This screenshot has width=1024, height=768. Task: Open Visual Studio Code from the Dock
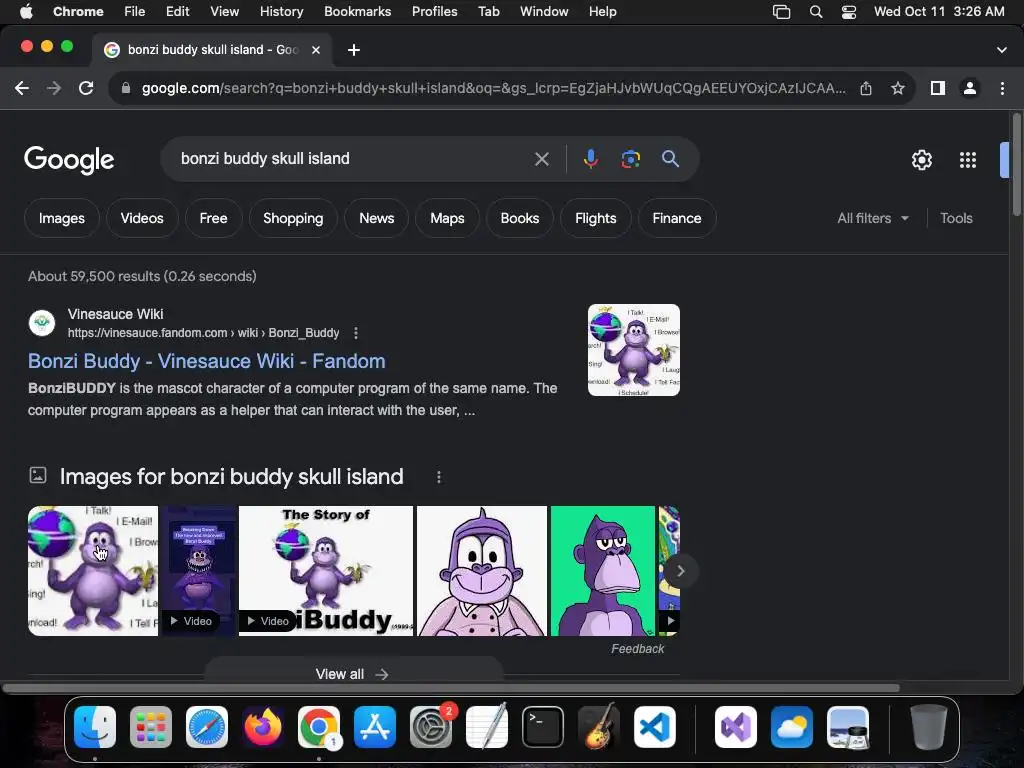654,727
